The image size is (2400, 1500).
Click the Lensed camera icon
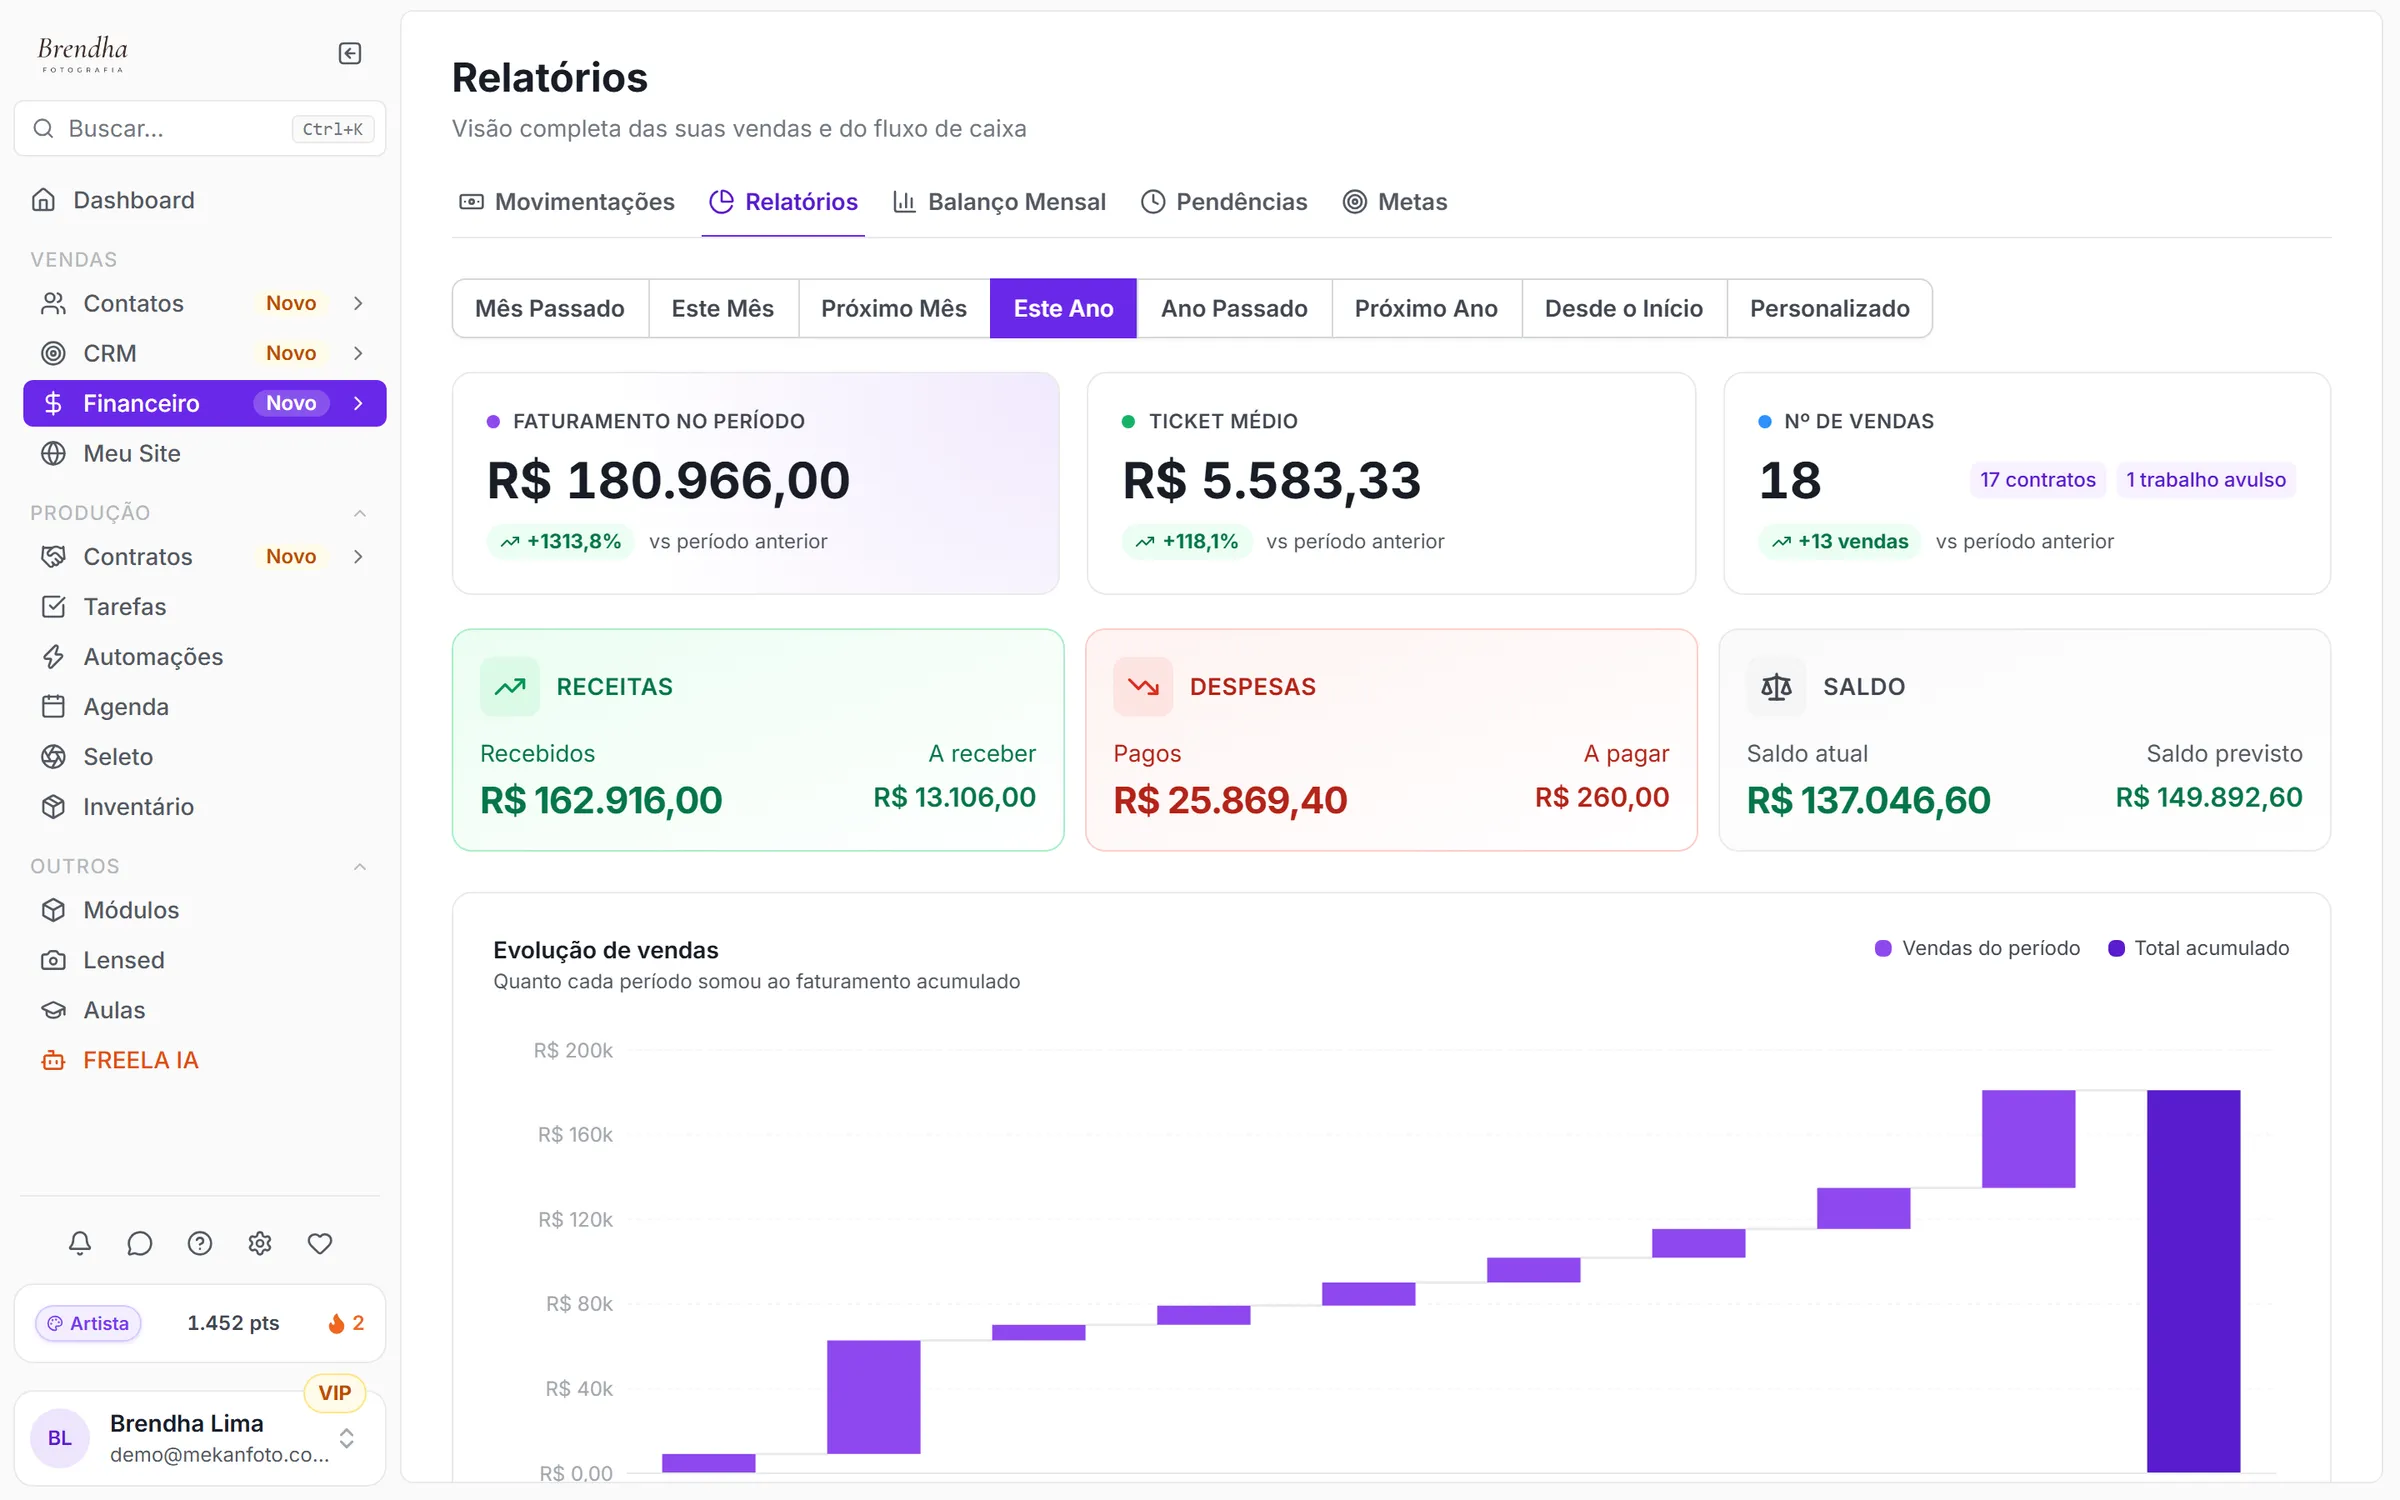pos(53,960)
